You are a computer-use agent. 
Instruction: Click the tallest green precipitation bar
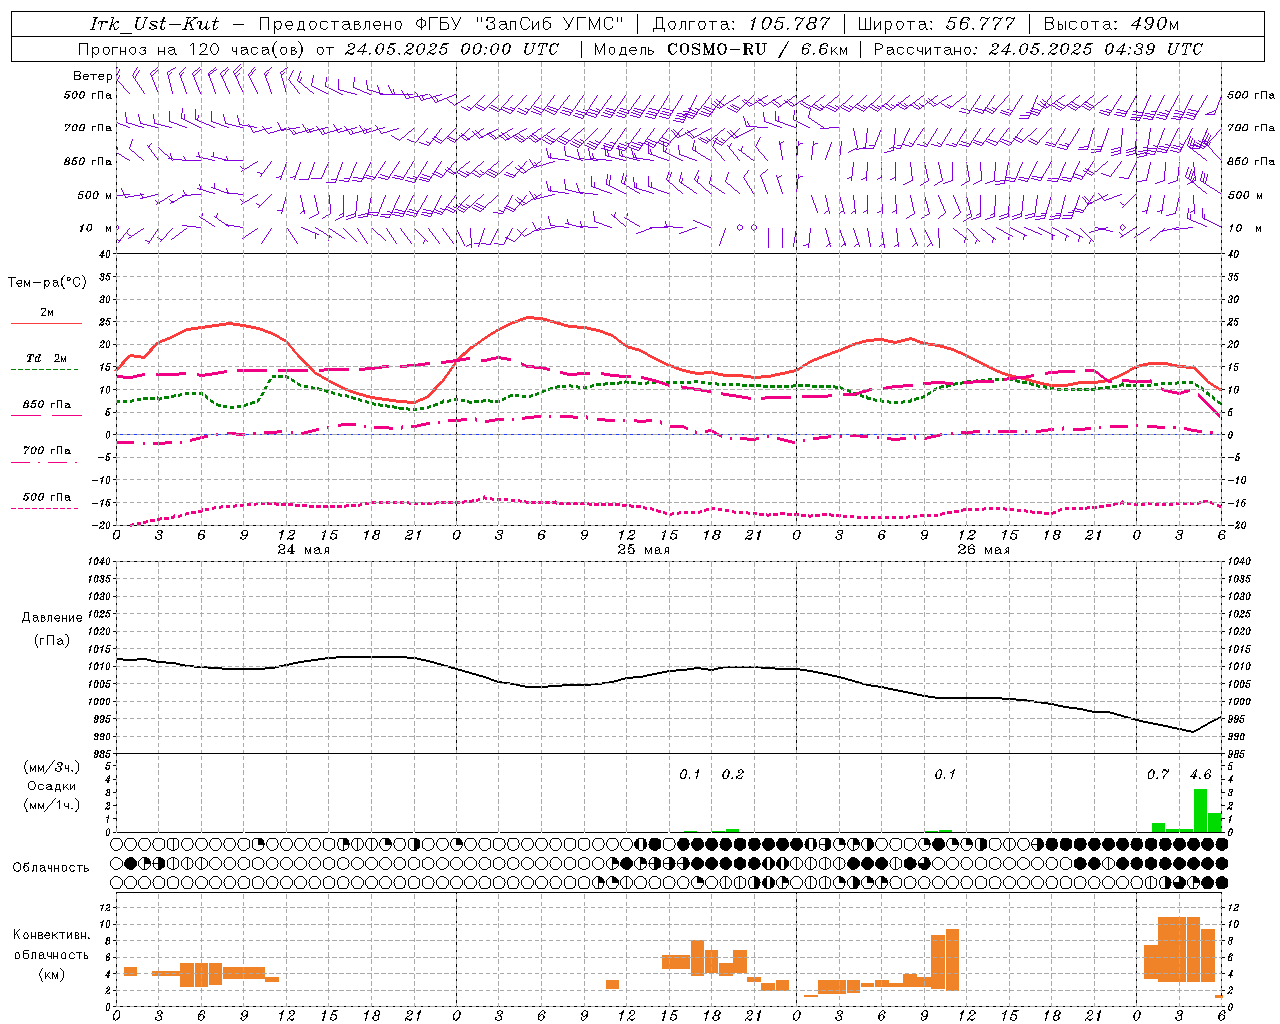(1200, 811)
